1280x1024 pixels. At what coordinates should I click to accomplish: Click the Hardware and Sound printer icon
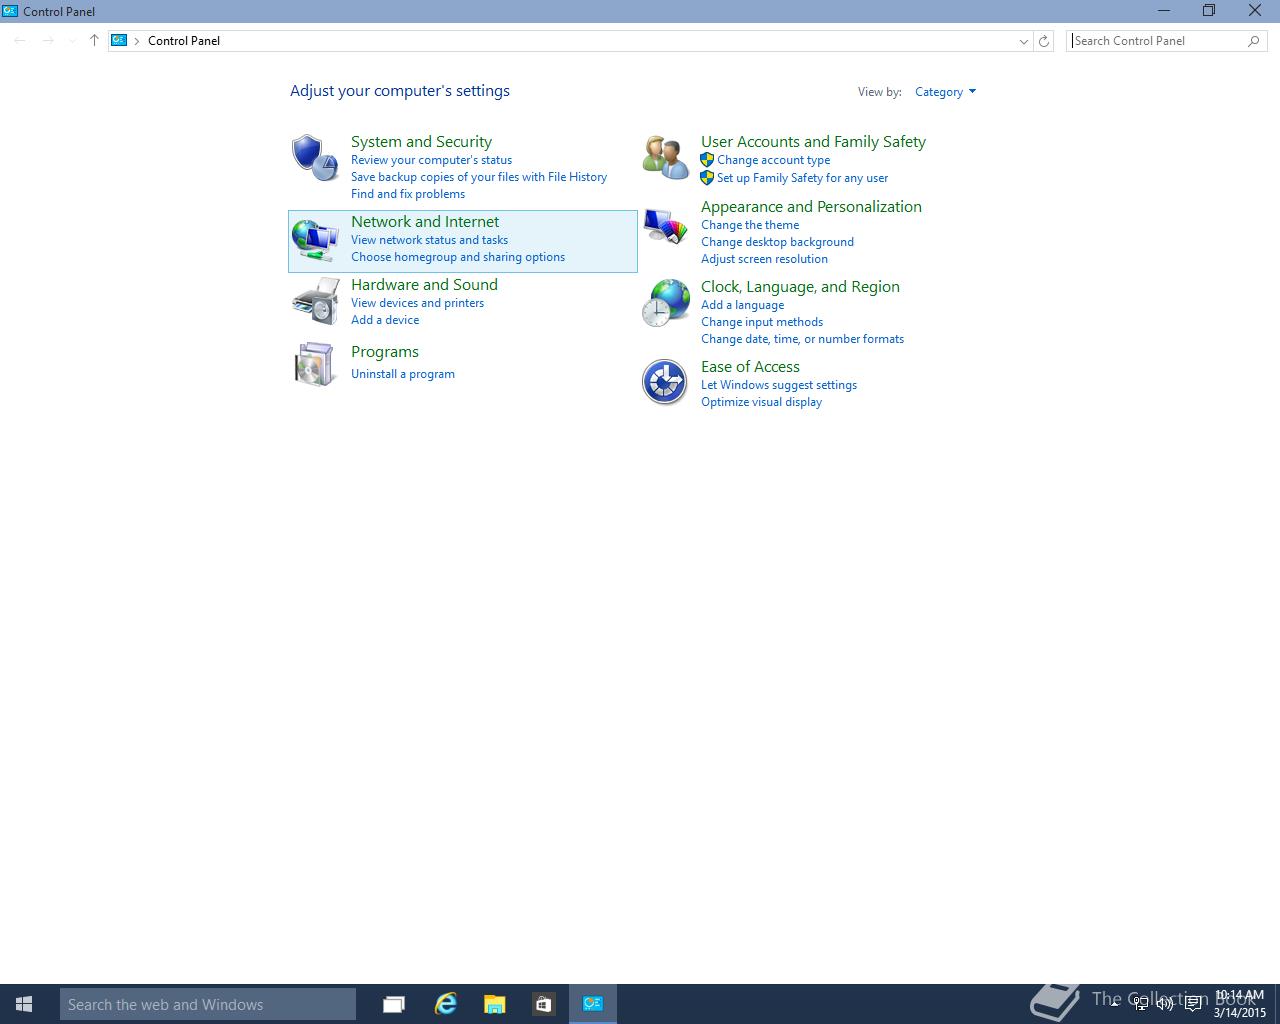[315, 302]
